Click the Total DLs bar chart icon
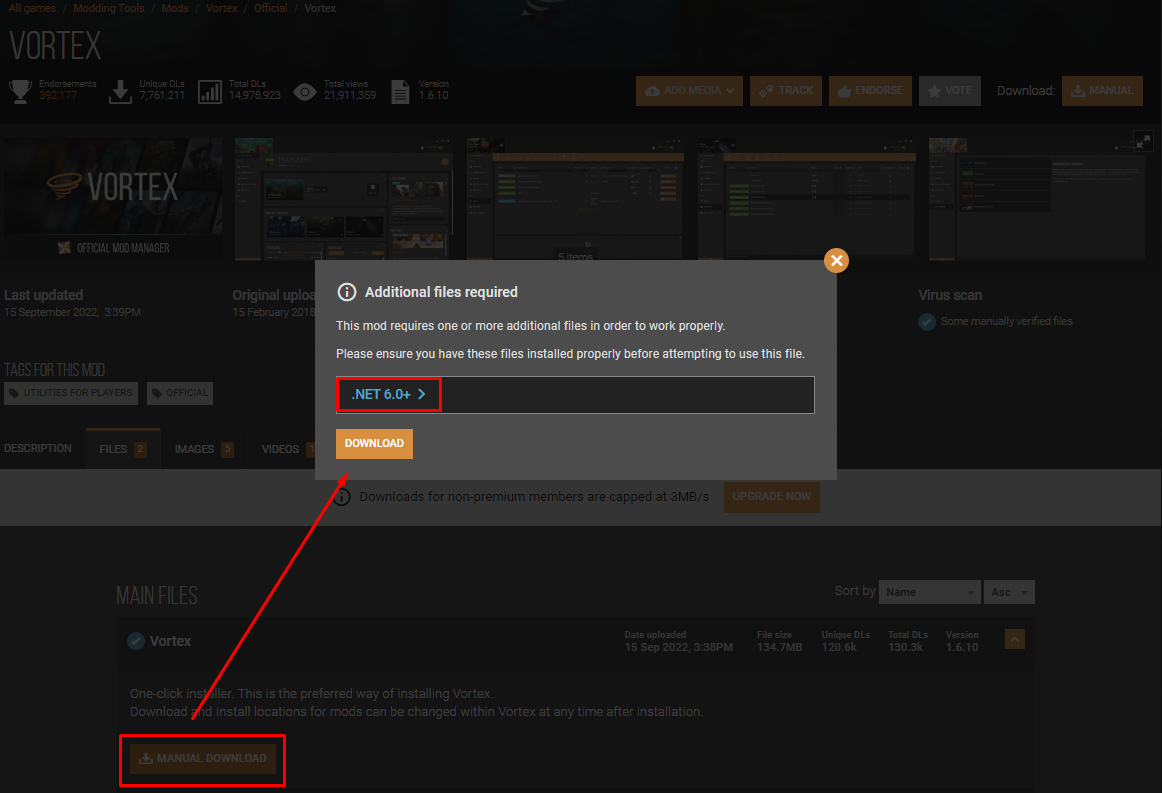Viewport: 1162px width, 793px height. (210, 92)
